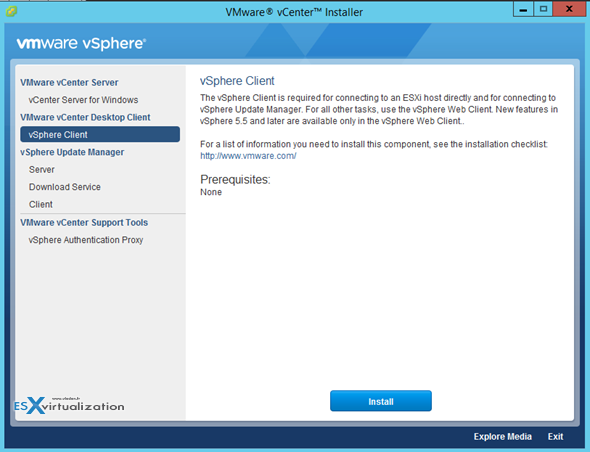The width and height of the screenshot is (590, 452).
Task: Click the installer icon in title bar
Action: click(11, 11)
